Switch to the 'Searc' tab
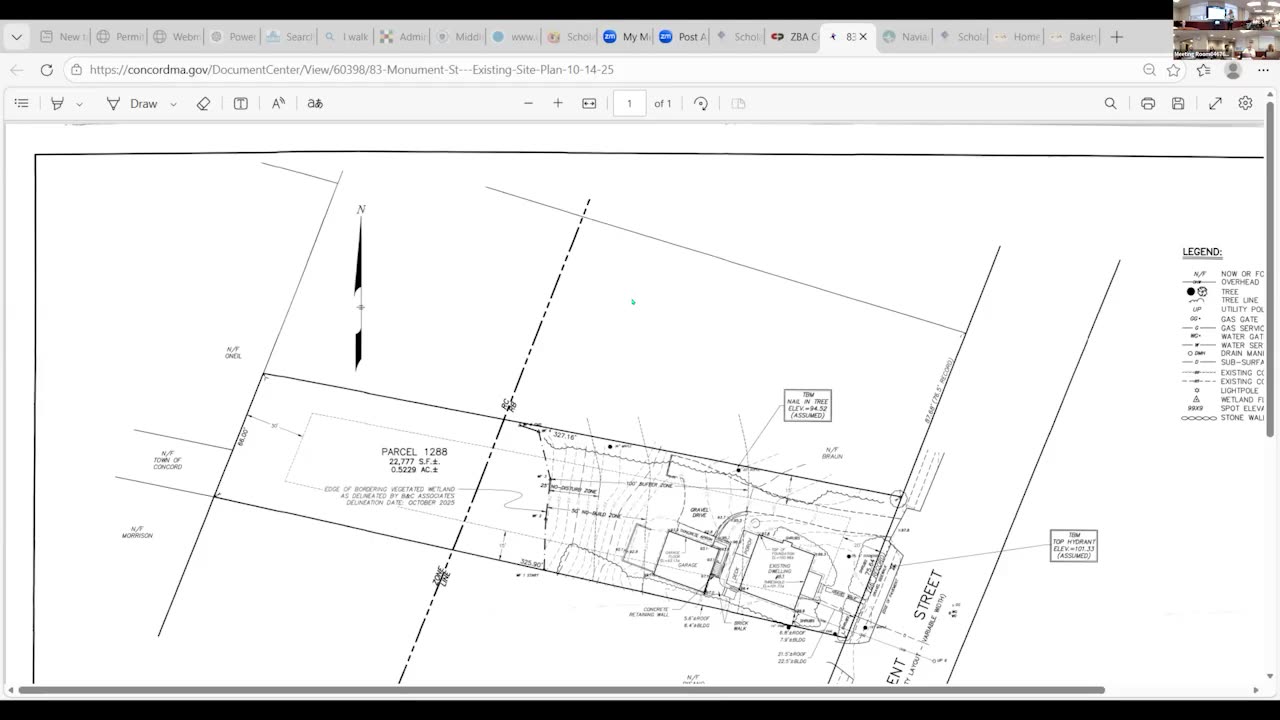 (x=289, y=37)
